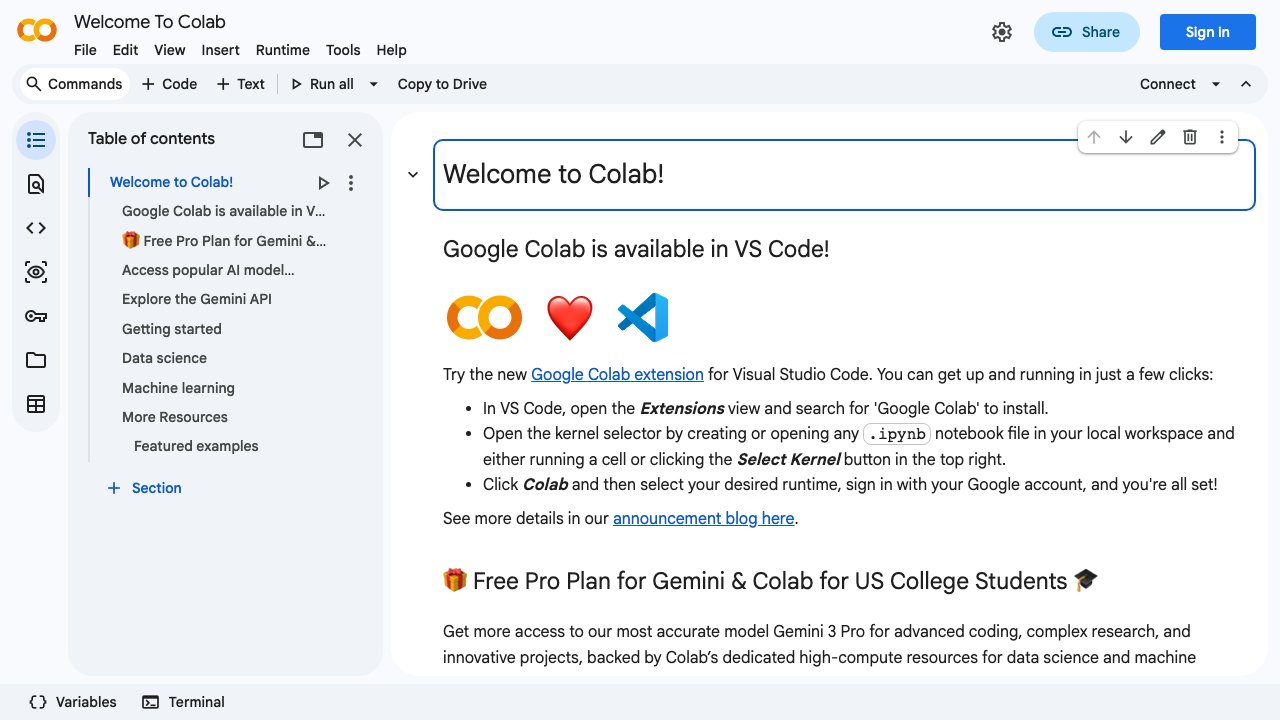Move the cell down with arrow icon
The height and width of the screenshot is (720, 1280).
[1126, 137]
